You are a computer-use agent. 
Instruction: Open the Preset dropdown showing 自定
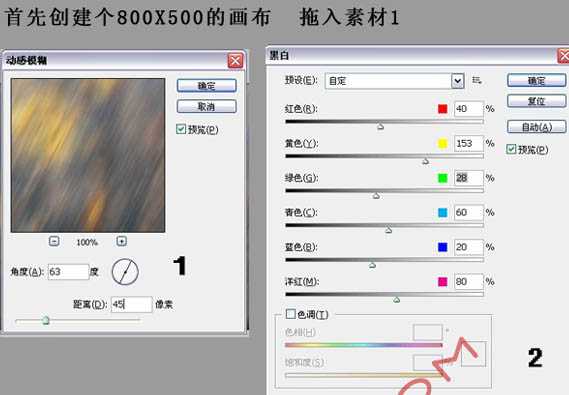[394, 81]
